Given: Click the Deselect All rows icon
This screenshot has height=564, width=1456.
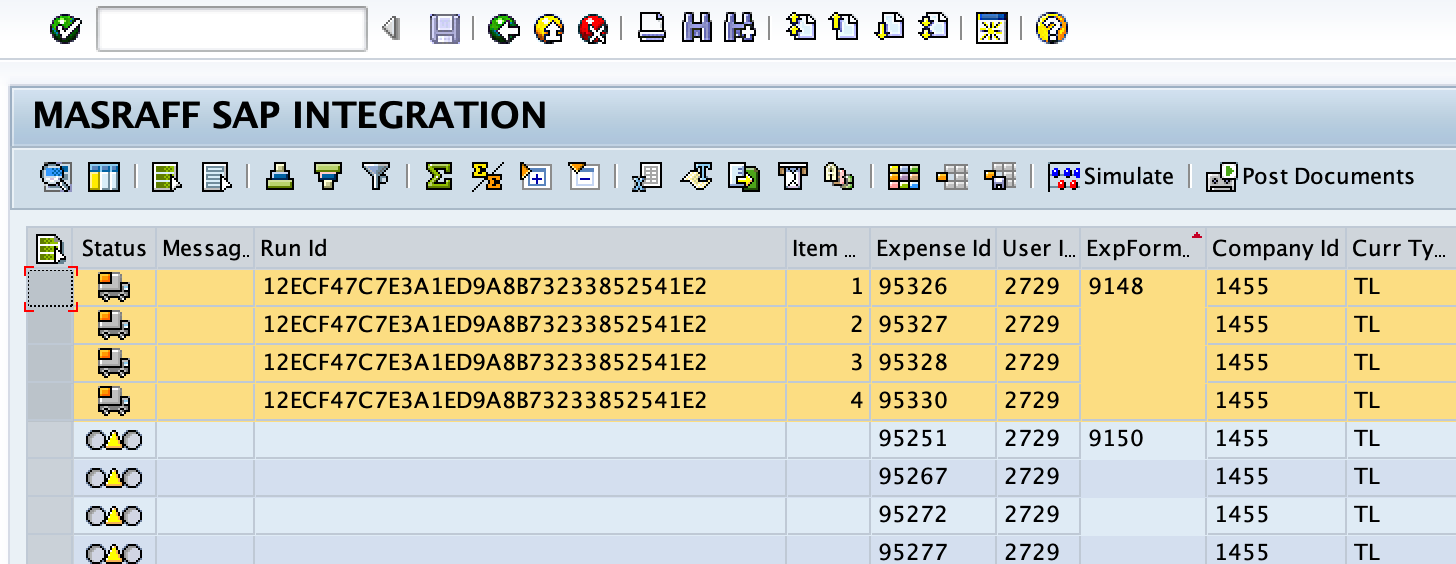Looking at the screenshot, I should tap(216, 177).
